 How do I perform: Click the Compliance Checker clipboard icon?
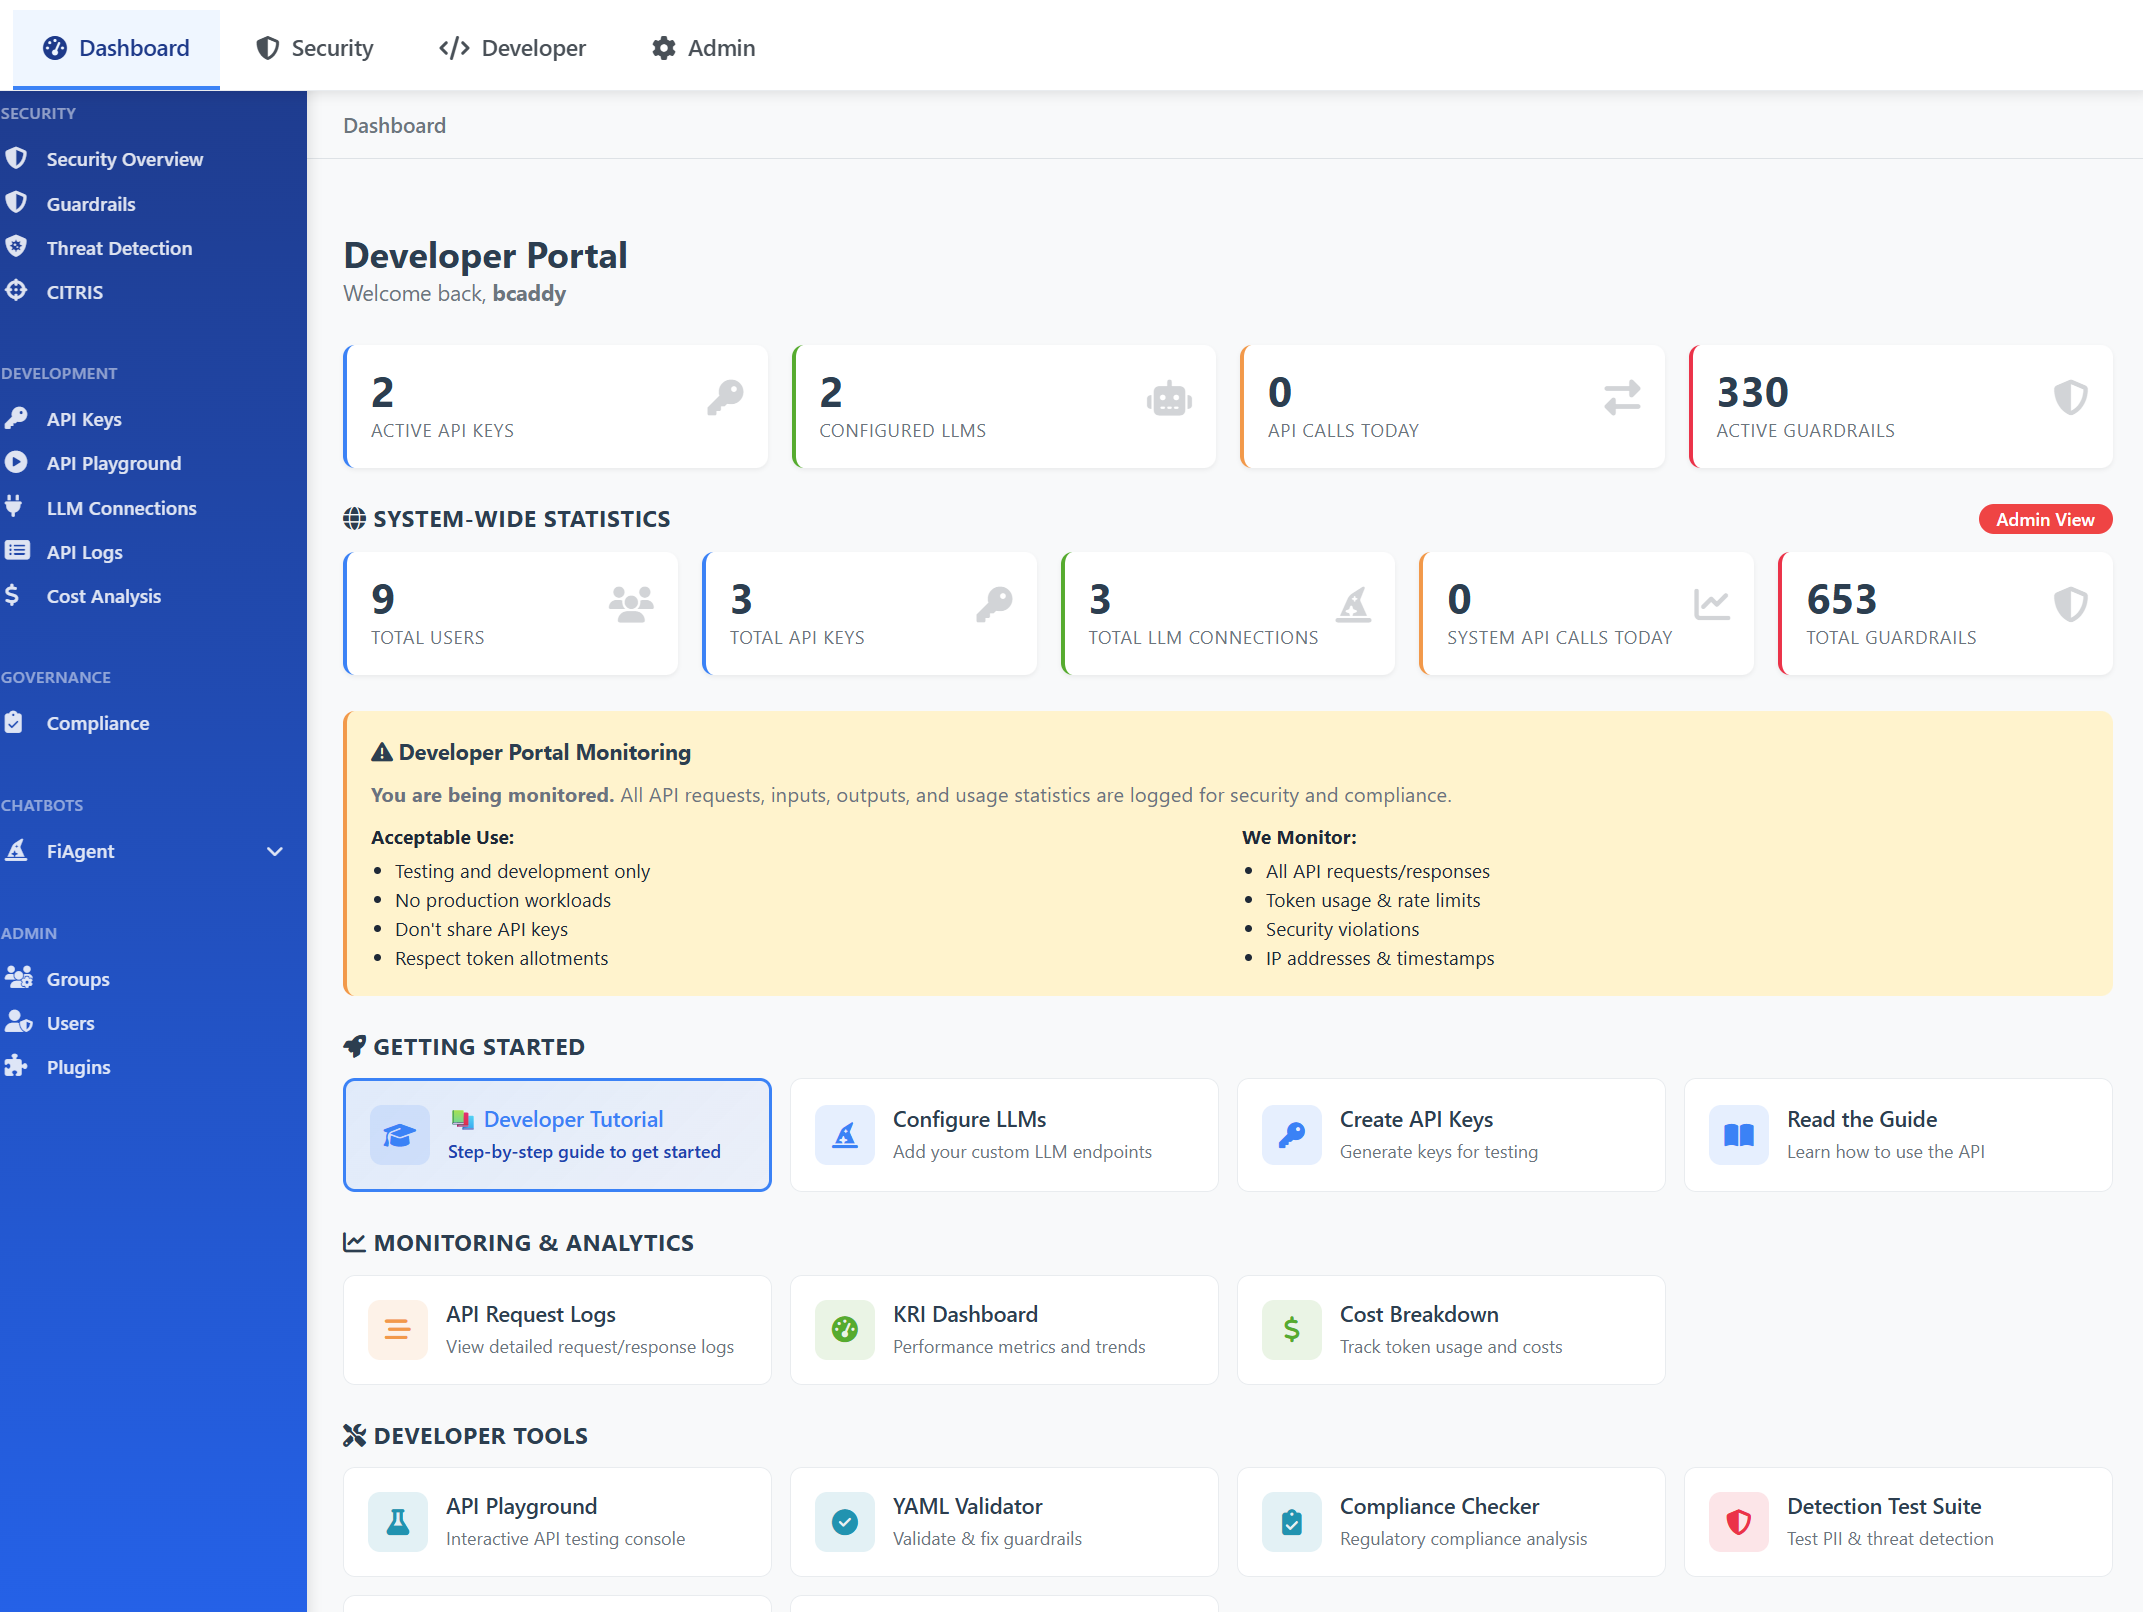click(1291, 1522)
